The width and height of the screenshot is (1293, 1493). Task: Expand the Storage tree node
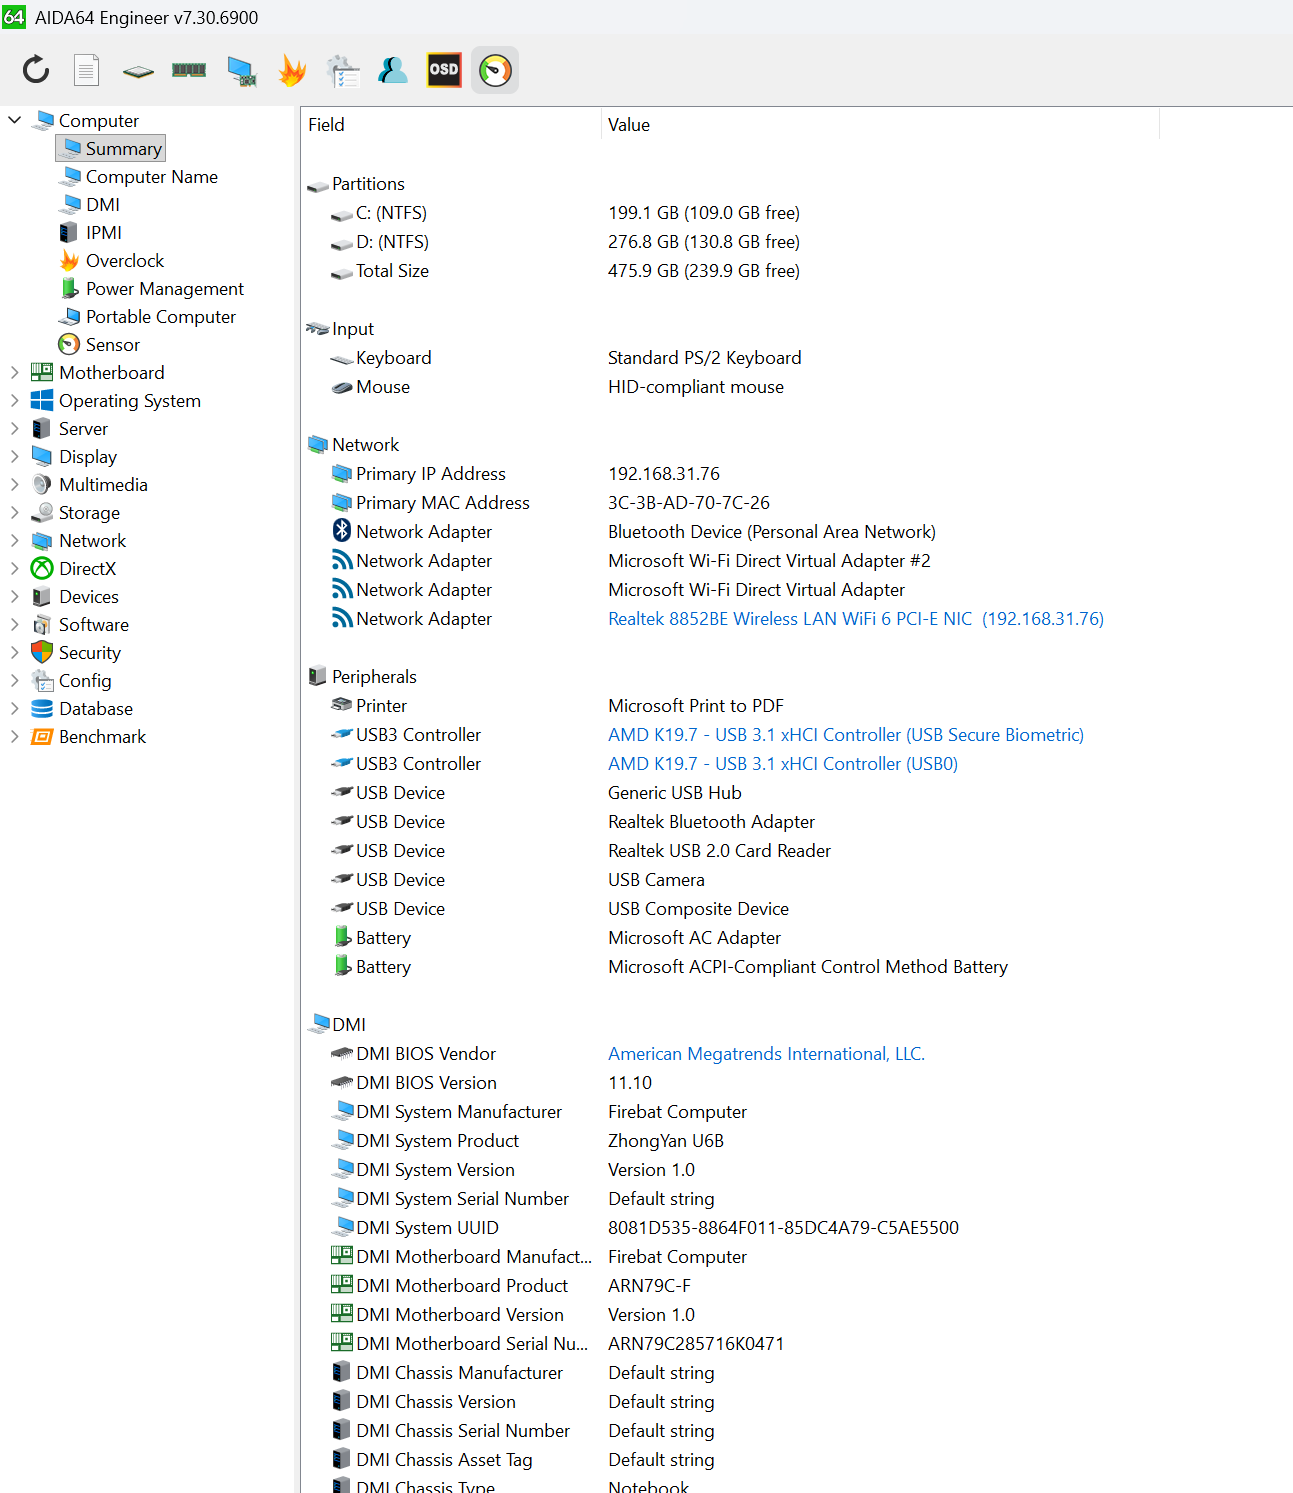[15, 512]
